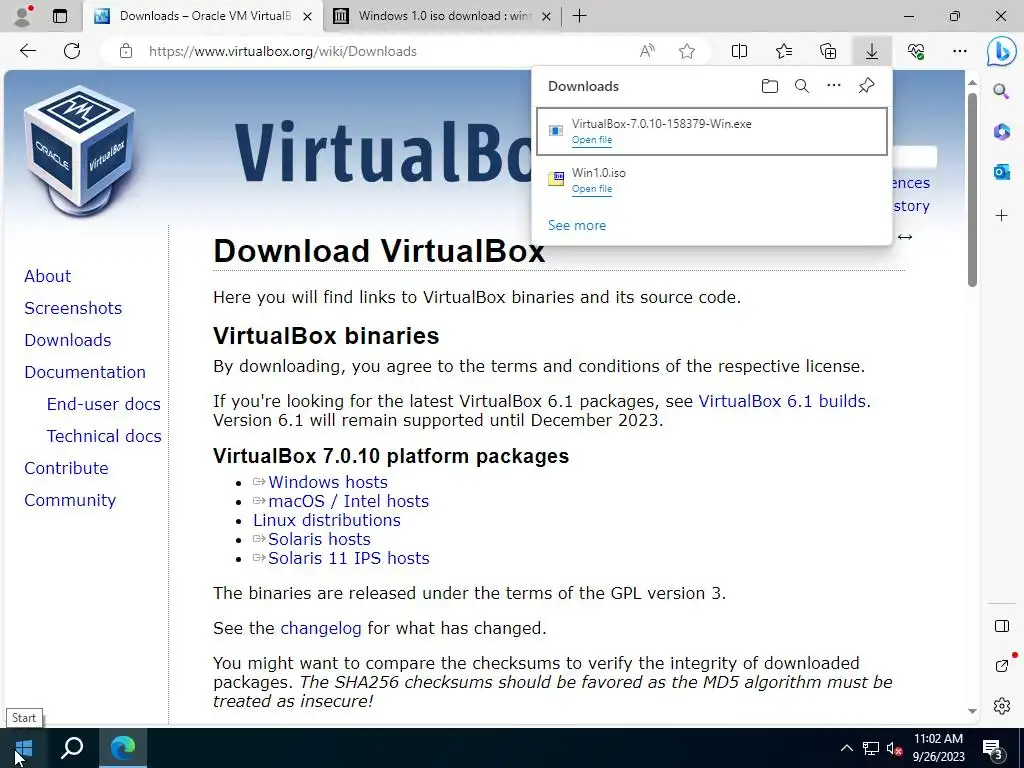Open Documentation in the site sidebar
This screenshot has height=768, width=1024.
coord(85,372)
